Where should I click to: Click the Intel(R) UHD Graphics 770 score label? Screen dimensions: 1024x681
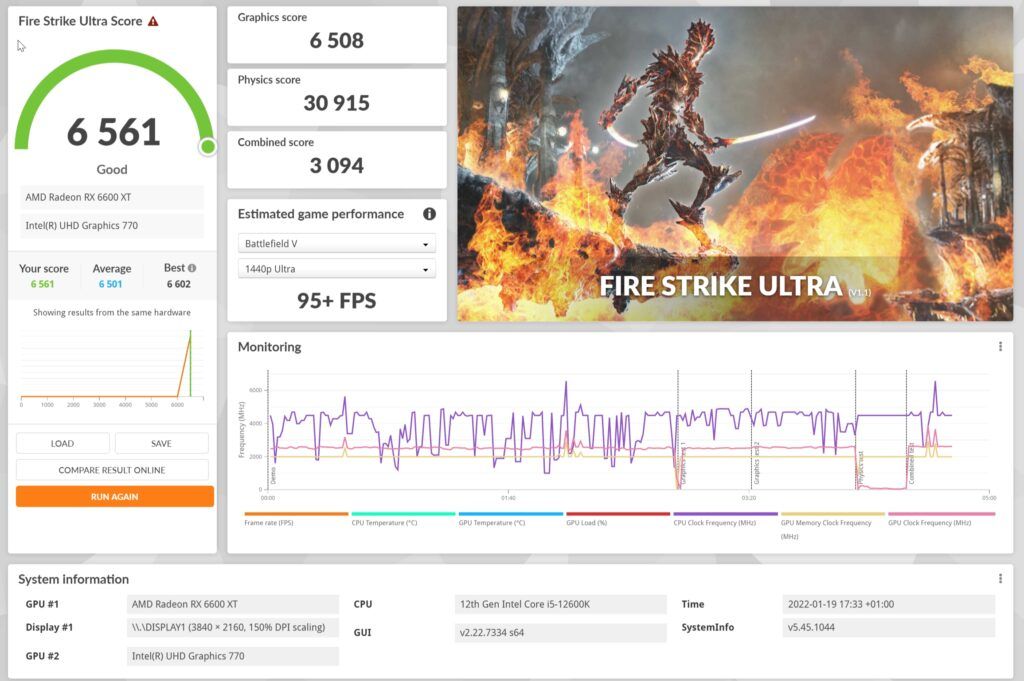coord(112,226)
